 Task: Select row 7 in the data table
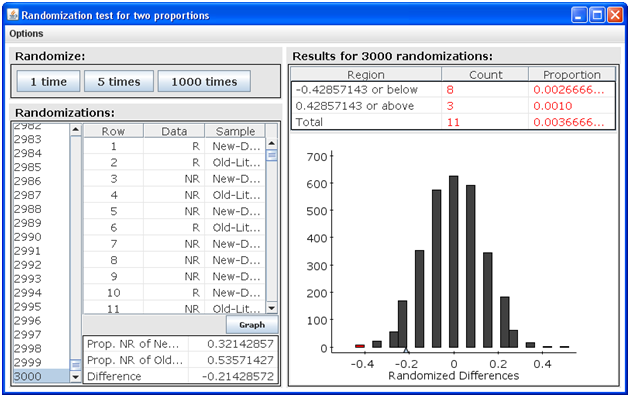(174, 244)
